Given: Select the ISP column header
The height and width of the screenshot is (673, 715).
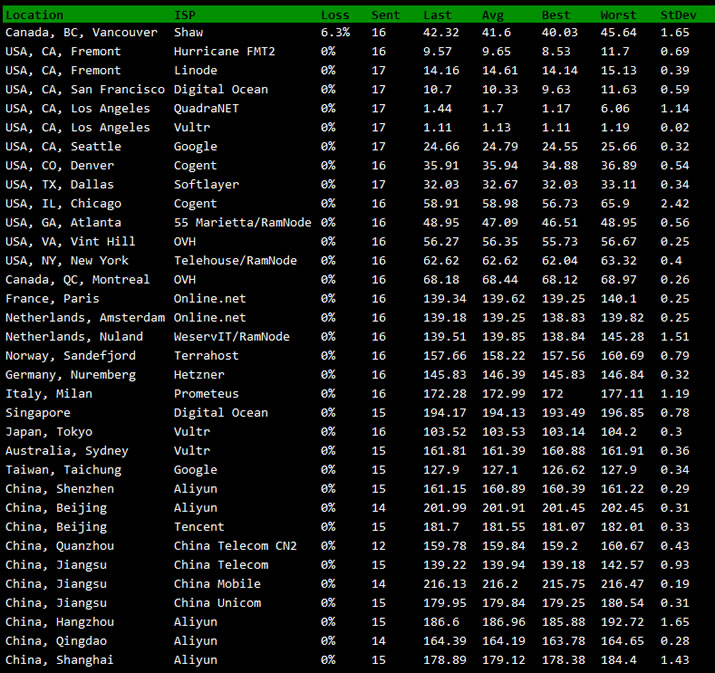Looking at the screenshot, I should point(185,15).
